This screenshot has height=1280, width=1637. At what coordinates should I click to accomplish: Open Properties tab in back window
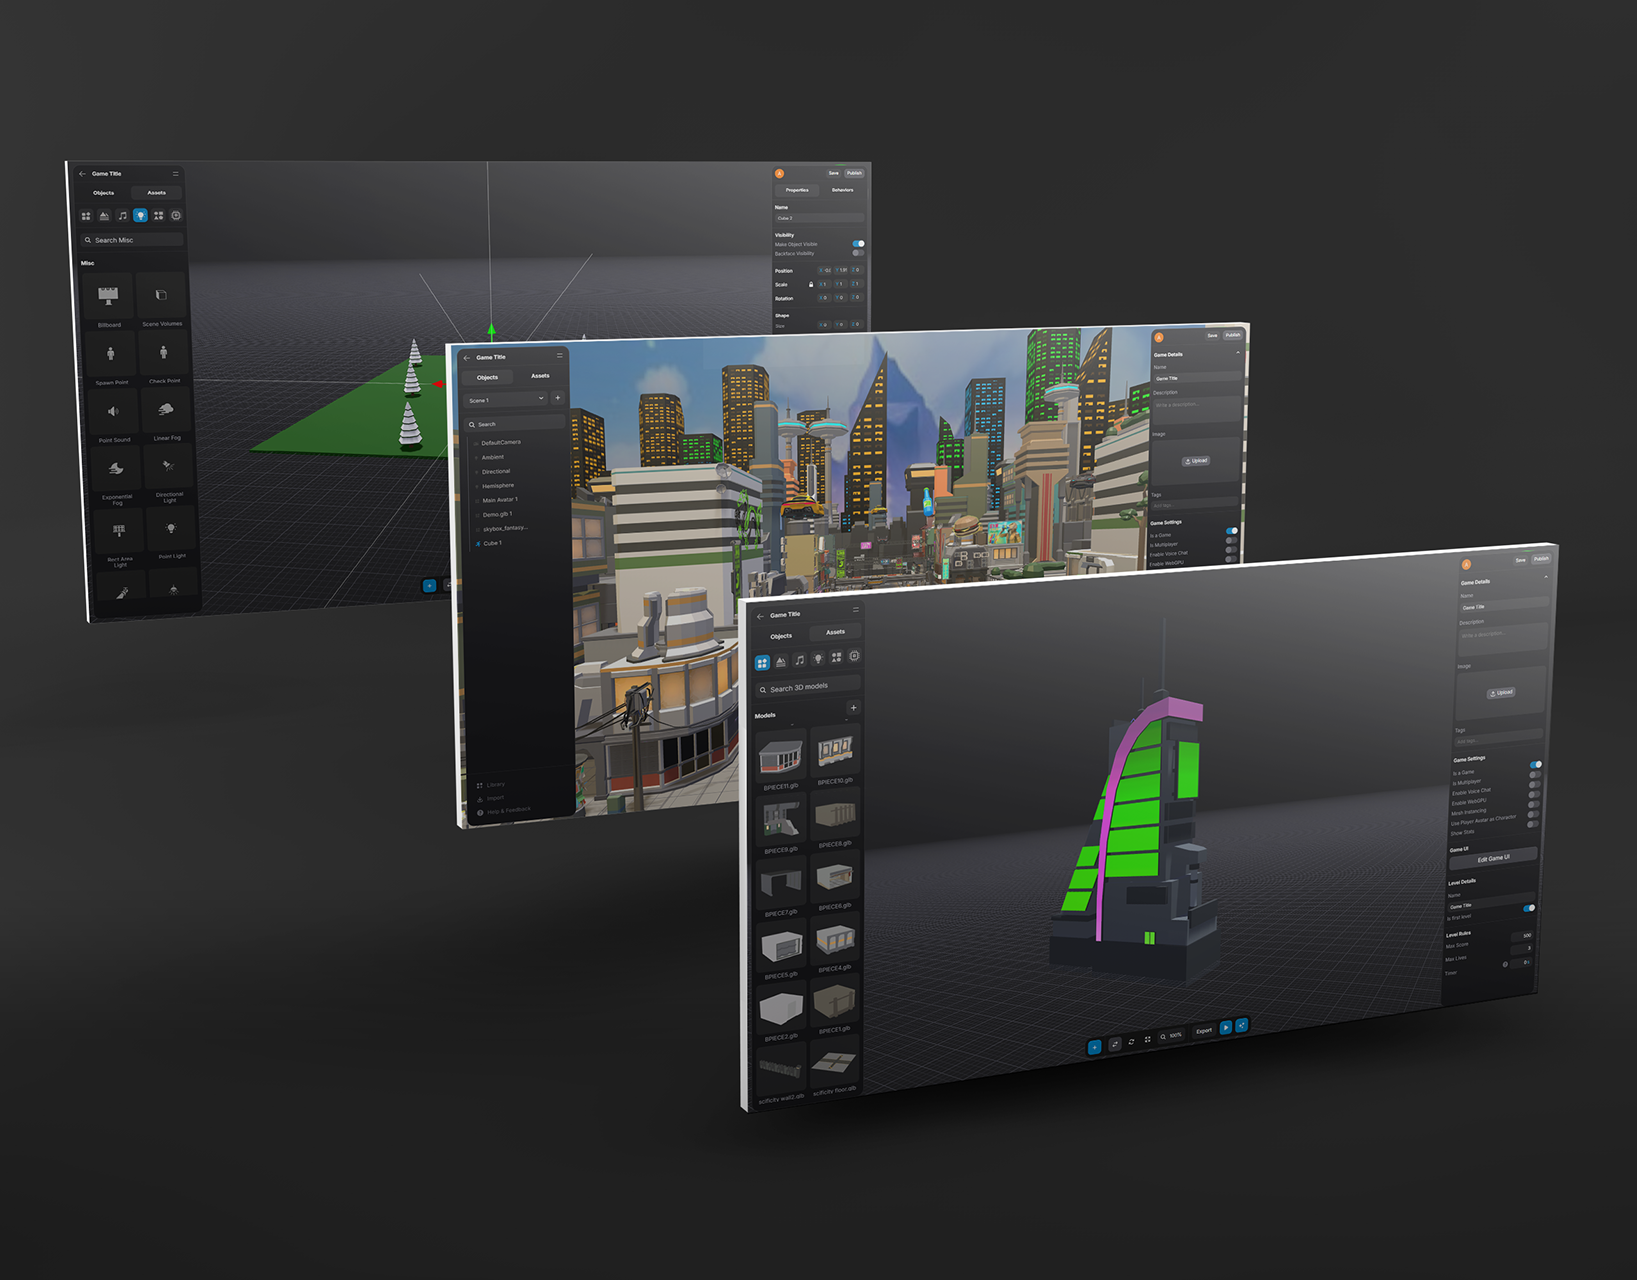(x=797, y=190)
